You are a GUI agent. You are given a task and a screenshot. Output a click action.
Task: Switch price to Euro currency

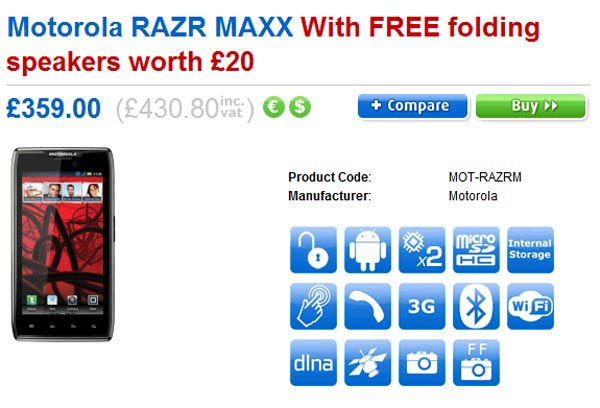tap(273, 107)
